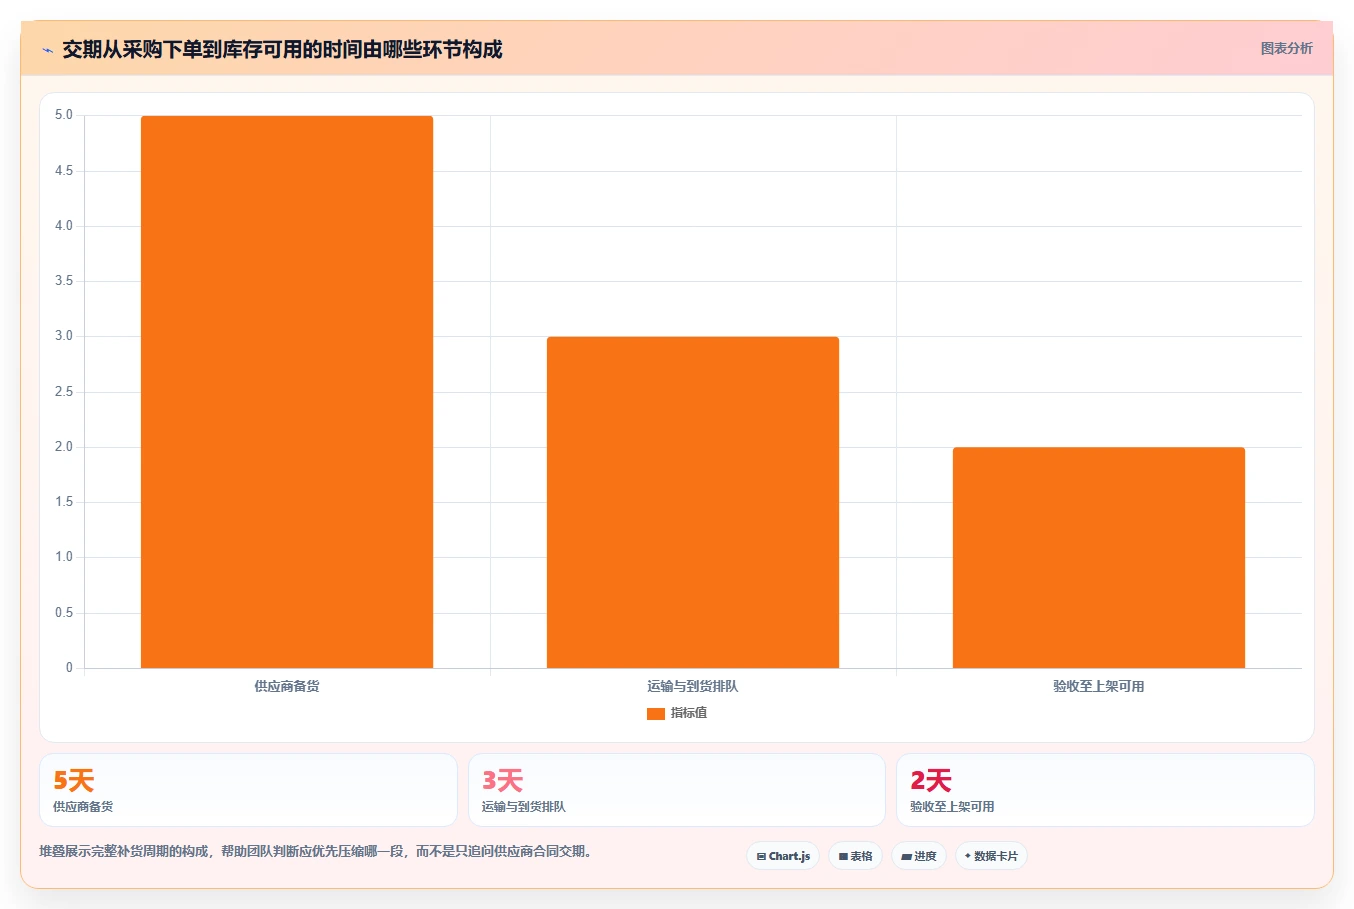Click the chart title 交期从采购下单到库存可用
This screenshot has height=909, width=1354.
(x=282, y=49)
